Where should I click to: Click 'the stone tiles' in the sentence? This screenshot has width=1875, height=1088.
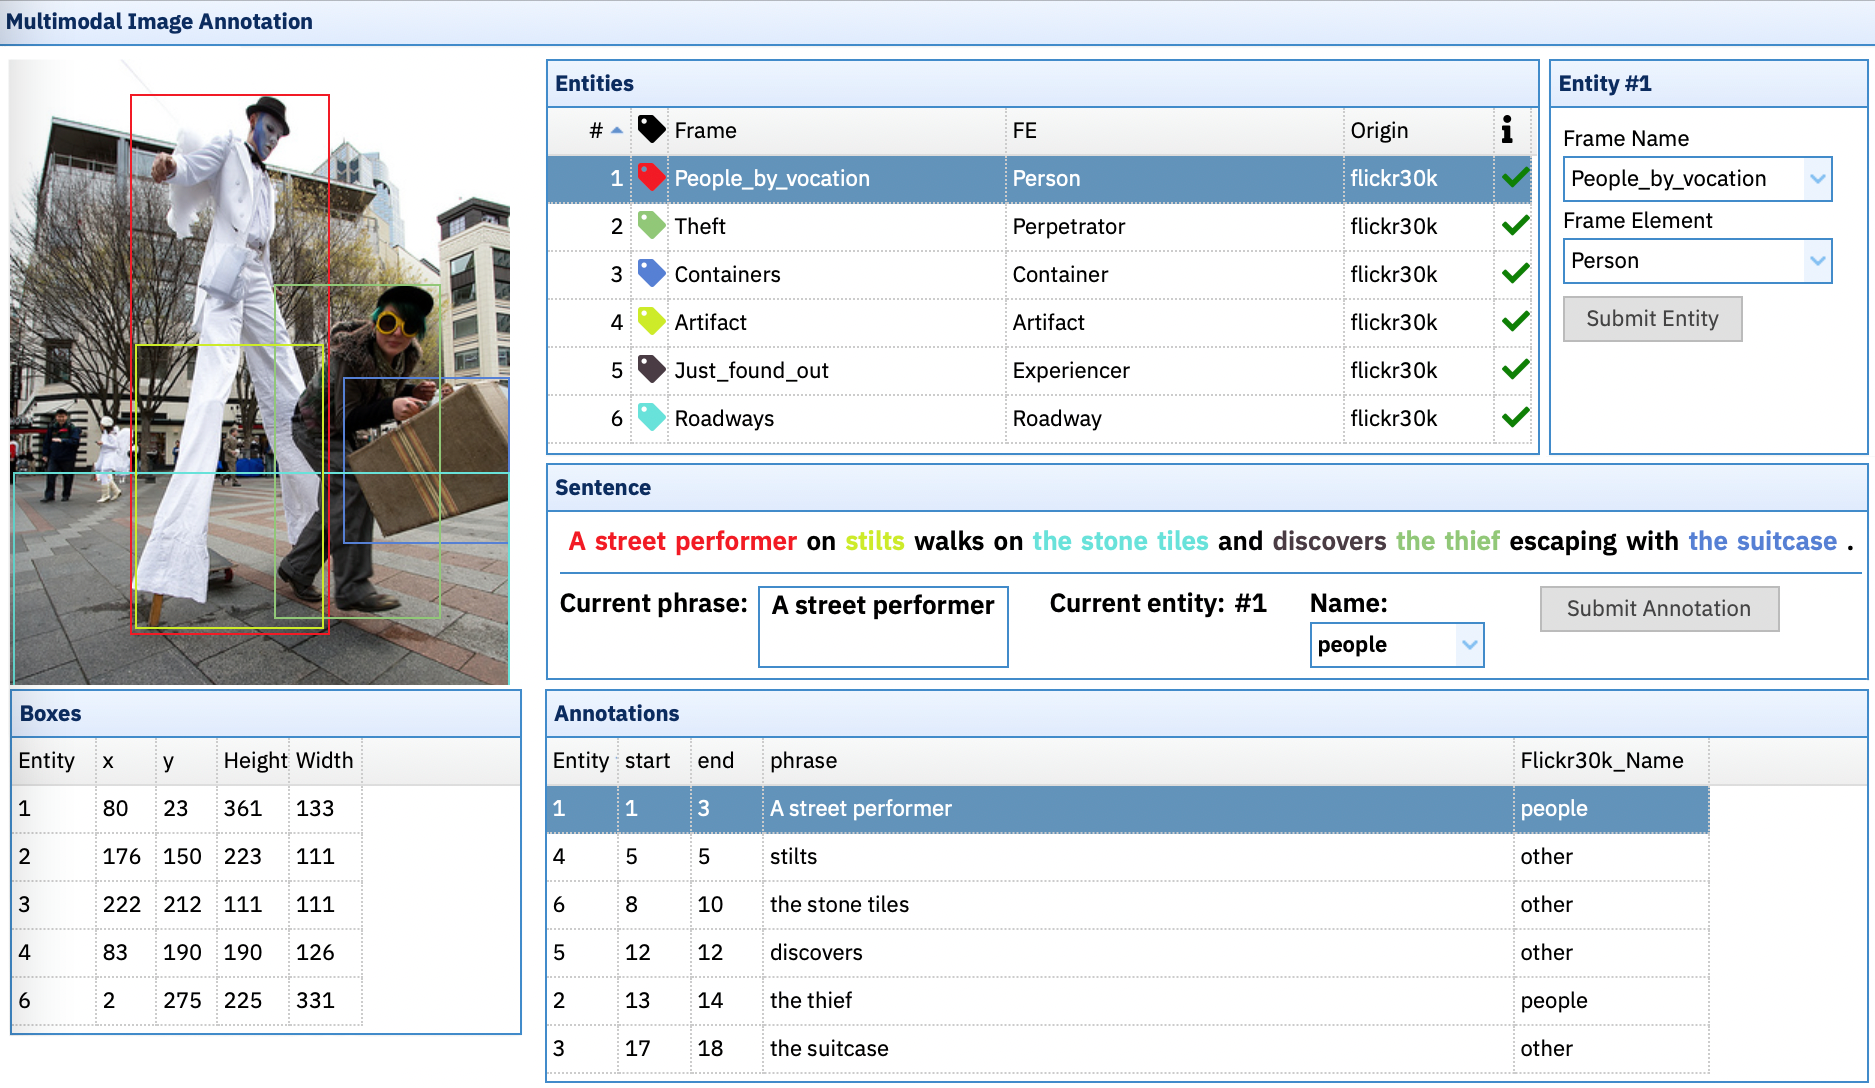click(x=1120, y=541)
